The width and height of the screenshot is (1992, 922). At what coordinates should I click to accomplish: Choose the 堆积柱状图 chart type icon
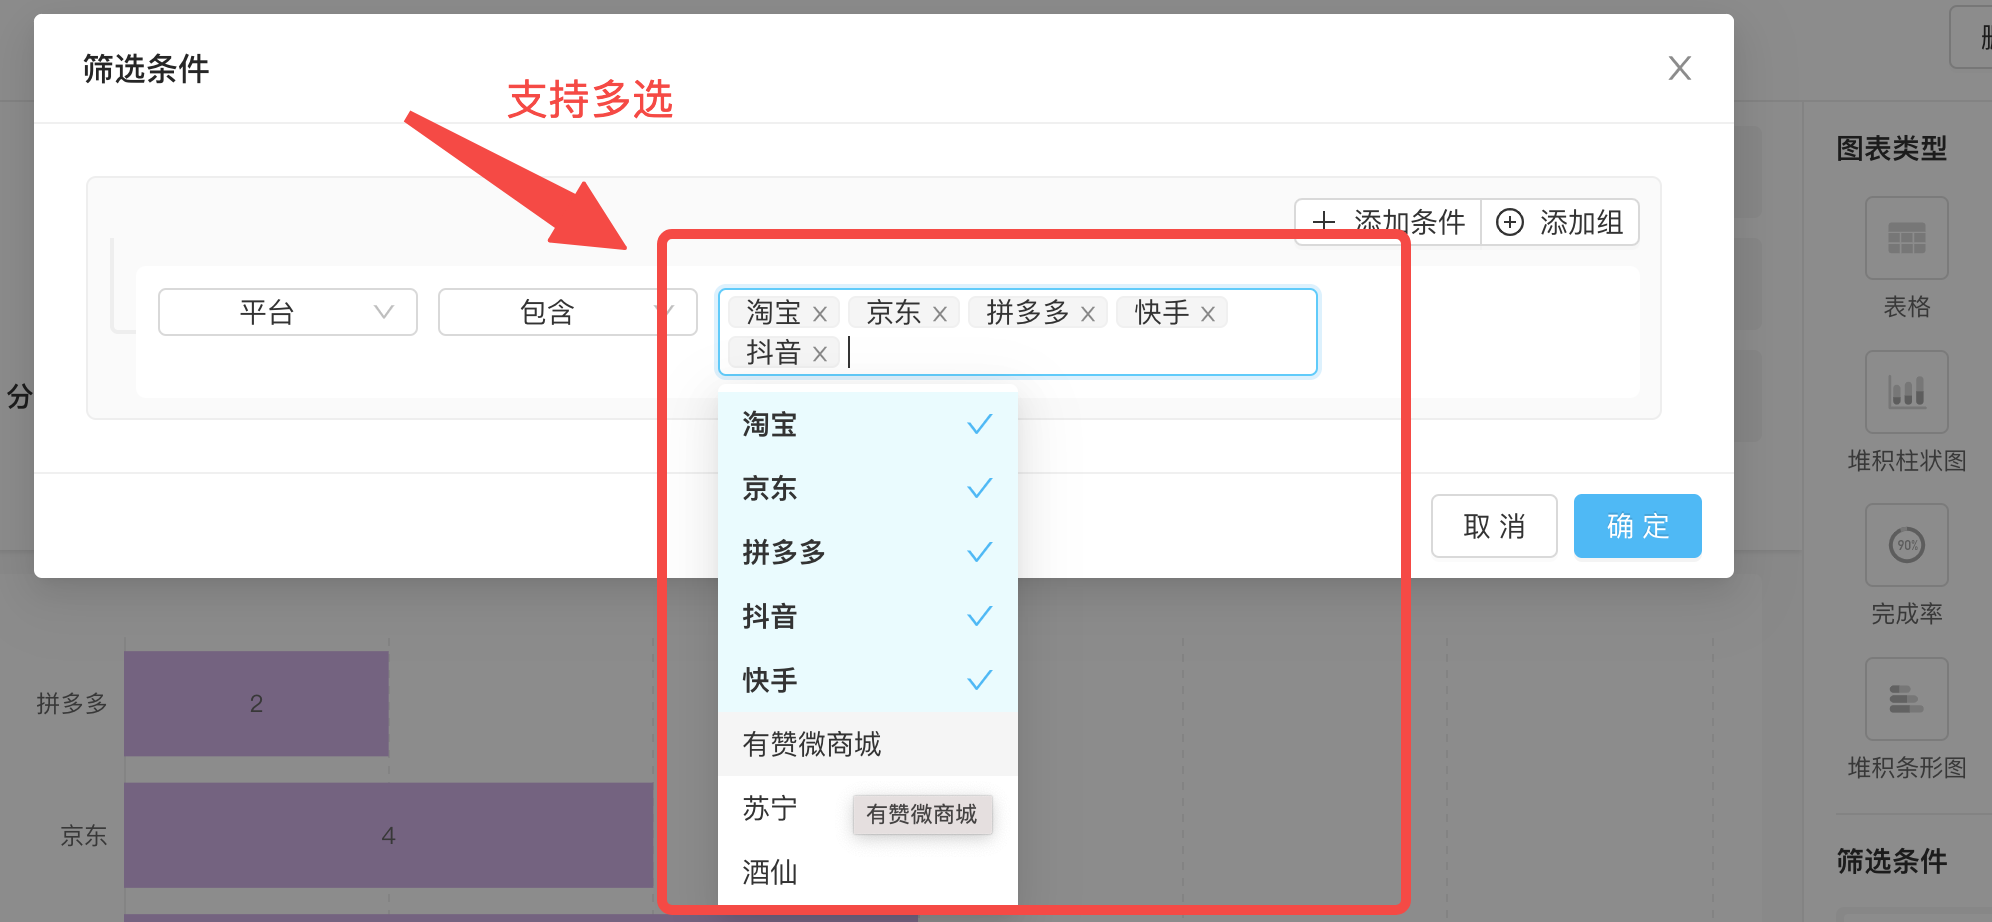pos(1906,392)
